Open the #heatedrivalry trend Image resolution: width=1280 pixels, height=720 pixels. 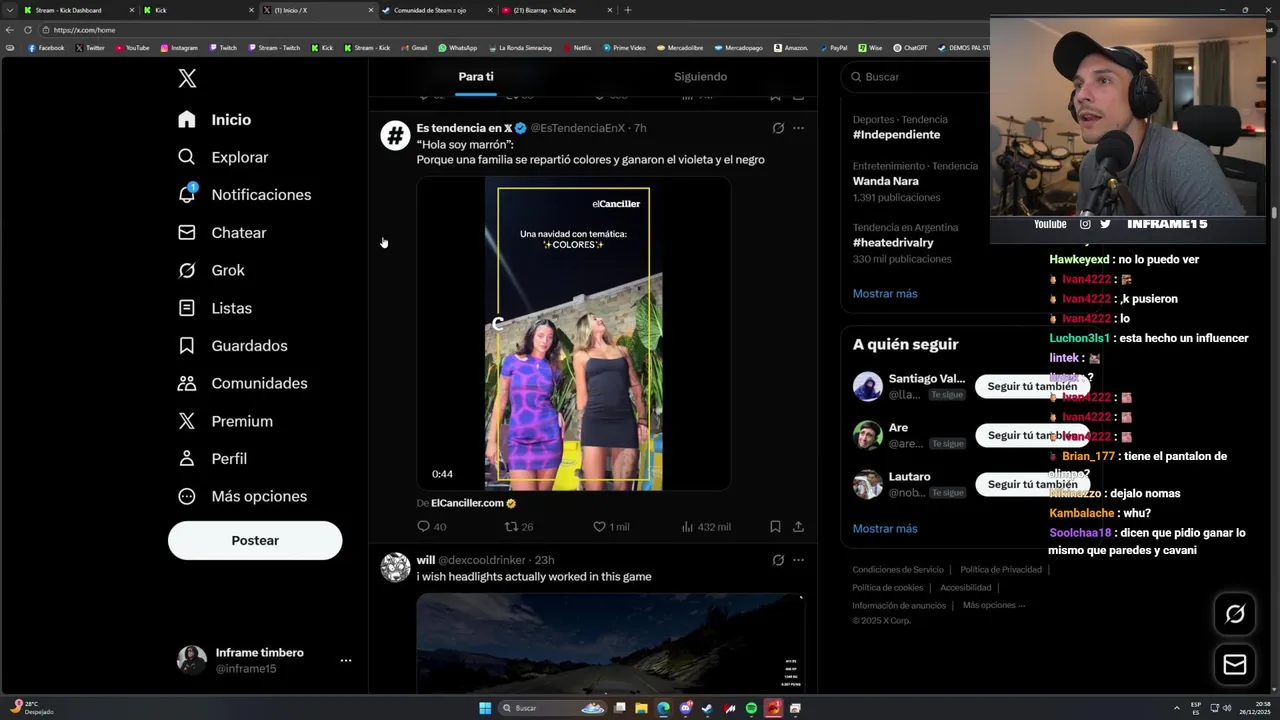(x=893, y=243)
